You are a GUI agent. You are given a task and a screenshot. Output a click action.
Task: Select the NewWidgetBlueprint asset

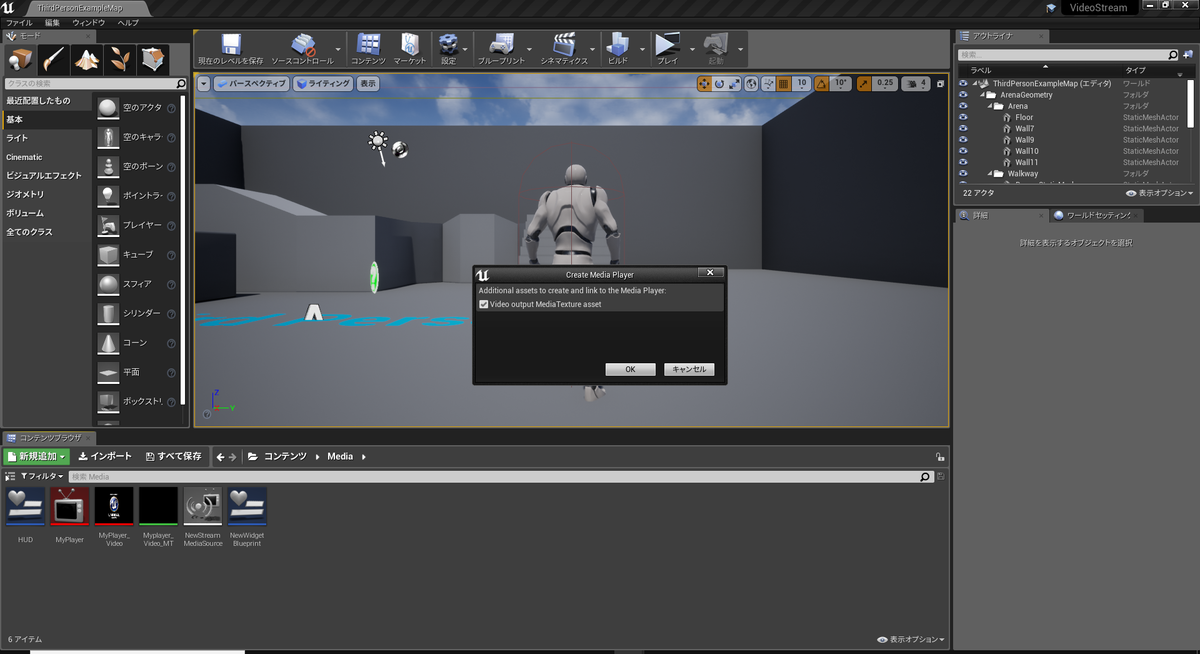pyautogui.click(x=246, y=506)
